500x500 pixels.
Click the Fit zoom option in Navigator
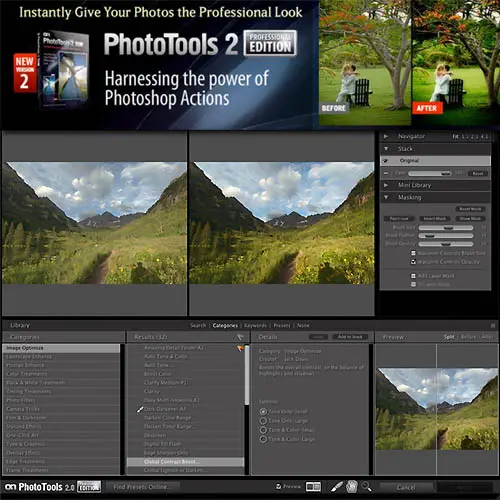click(x=455, y=136)
